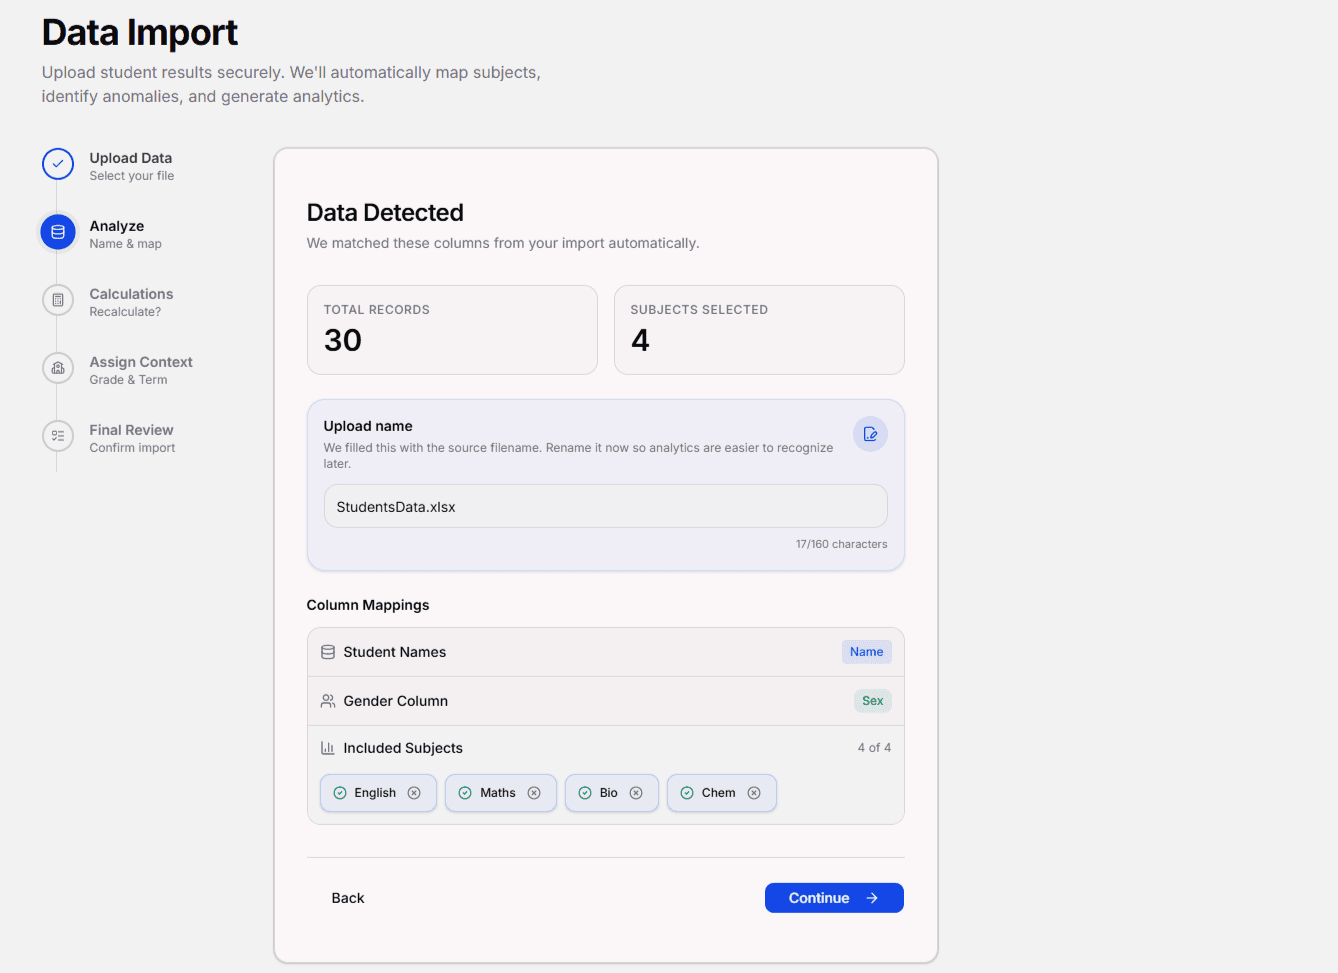Select the Analyze step label
Screen dimensions: 1338x973
[117, 226]
